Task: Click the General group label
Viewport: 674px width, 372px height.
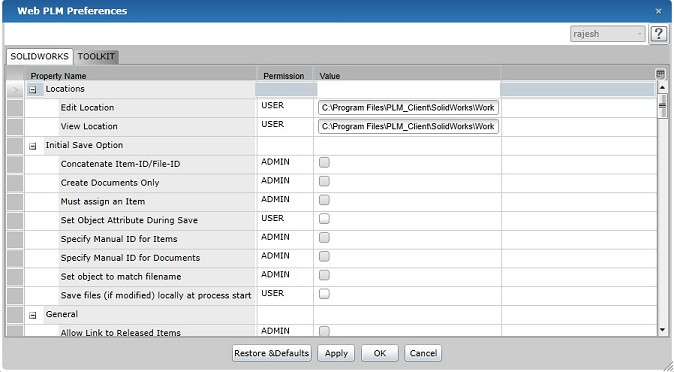Action: 62,314
